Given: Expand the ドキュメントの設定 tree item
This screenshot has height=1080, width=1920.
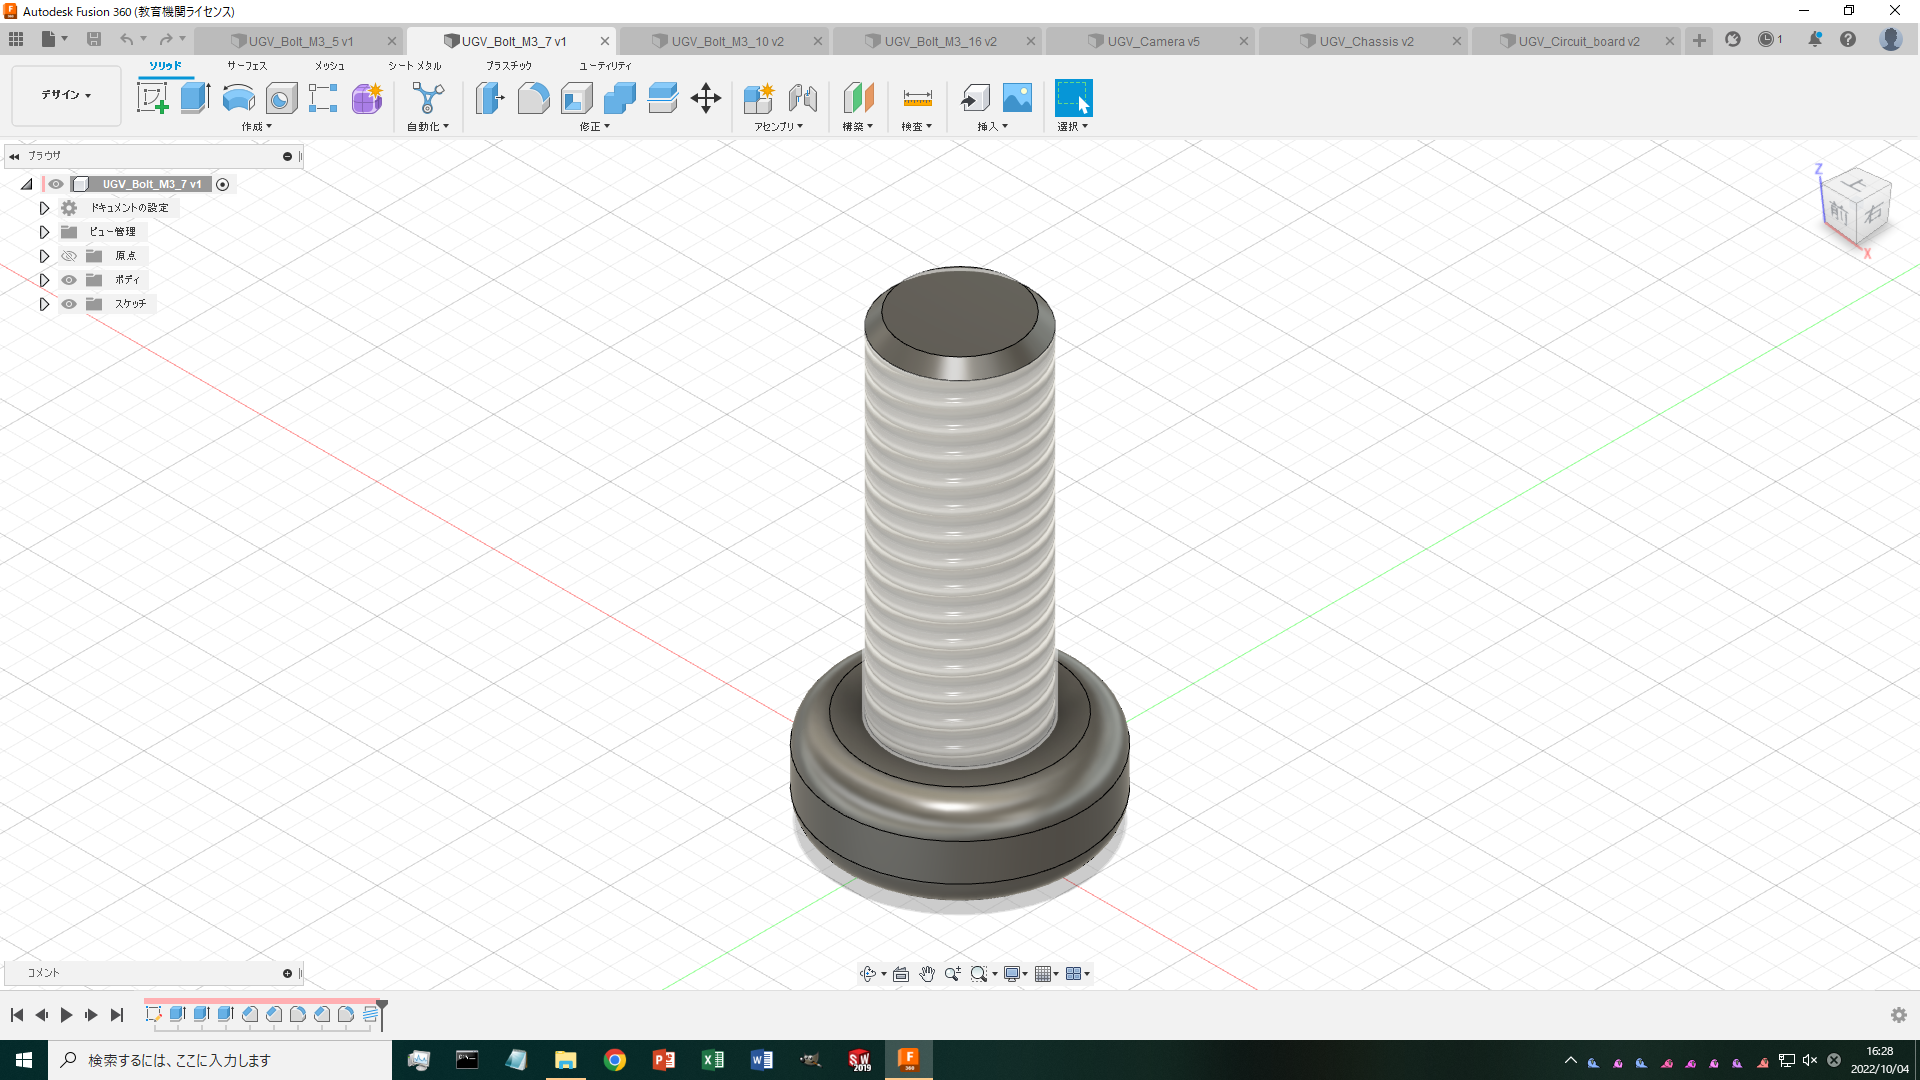Looking at the screenshot, I should [x=44, y=207].
